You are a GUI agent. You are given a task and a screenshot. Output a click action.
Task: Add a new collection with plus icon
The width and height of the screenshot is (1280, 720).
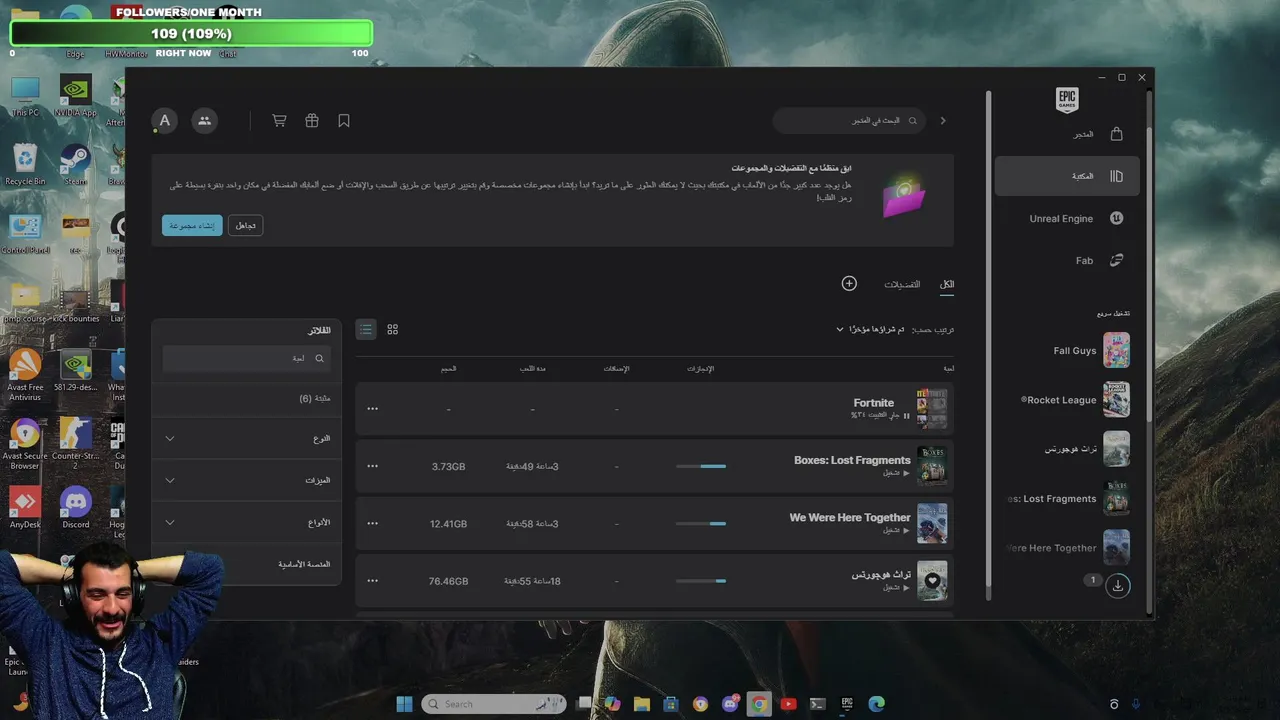click(x=849, y=284)
